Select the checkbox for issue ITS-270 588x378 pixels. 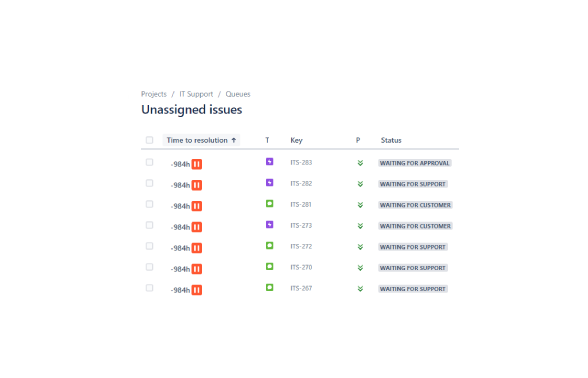tap(149, 267)
